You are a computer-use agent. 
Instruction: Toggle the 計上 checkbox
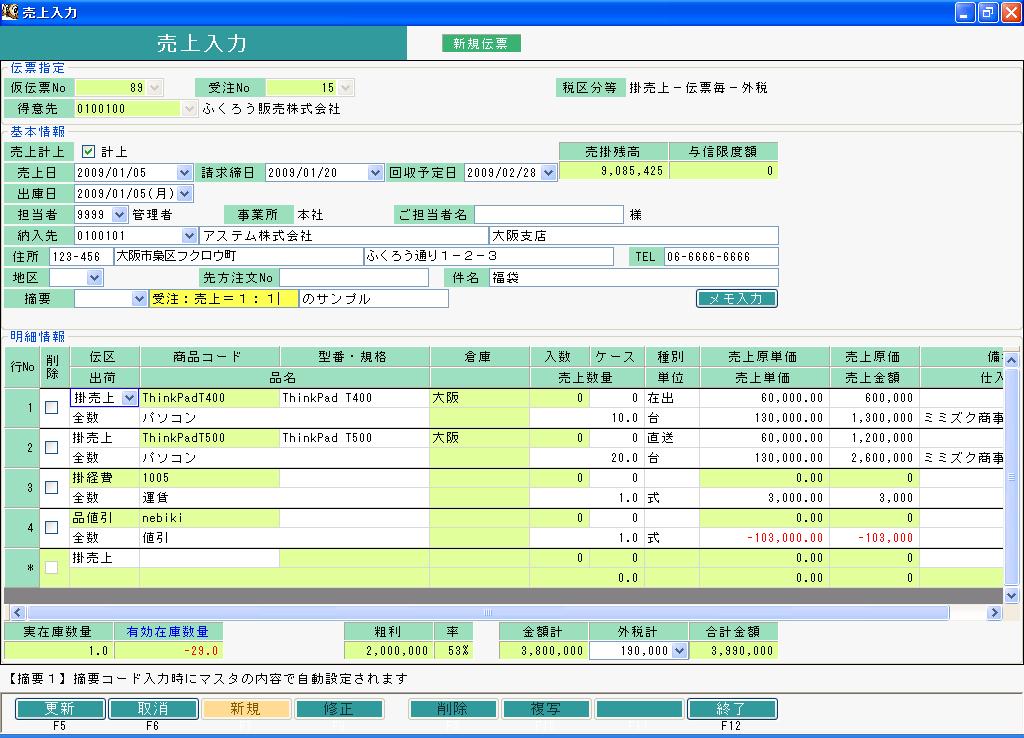pos(88,152)
